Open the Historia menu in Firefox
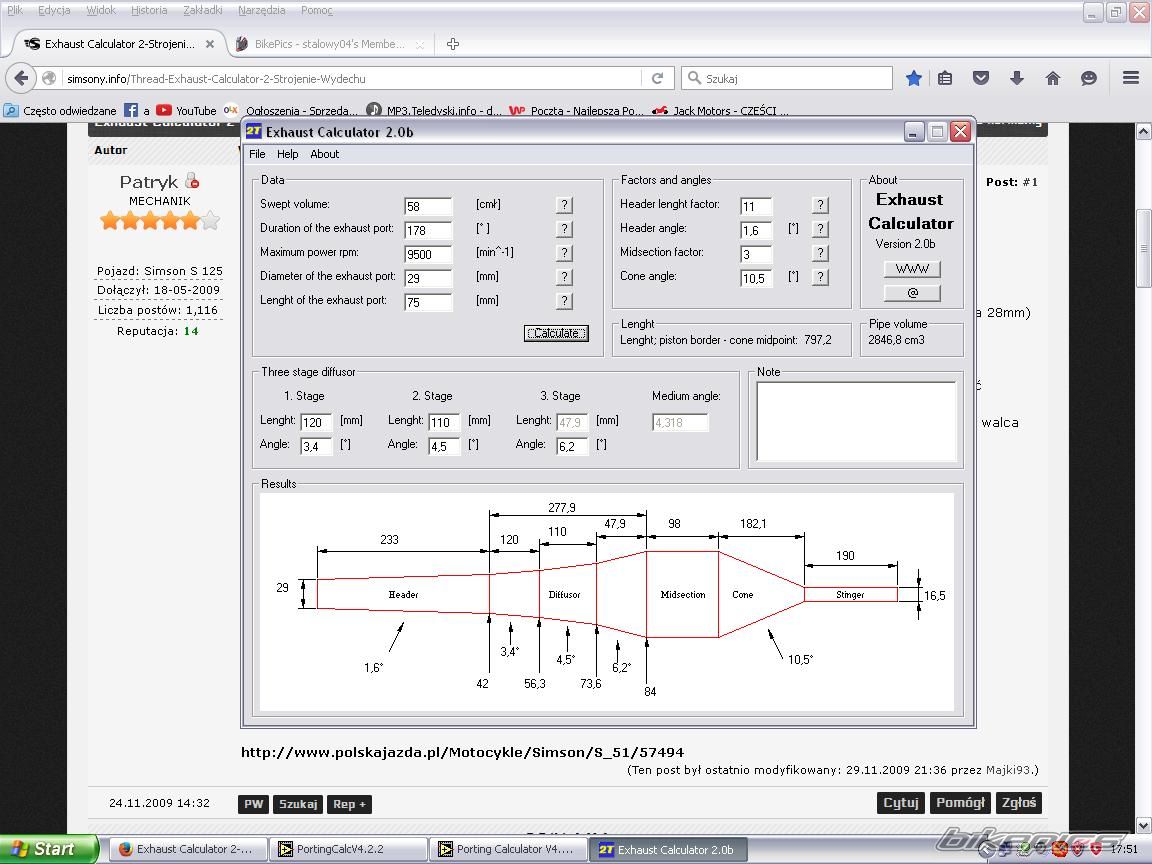 click(149, 10)
